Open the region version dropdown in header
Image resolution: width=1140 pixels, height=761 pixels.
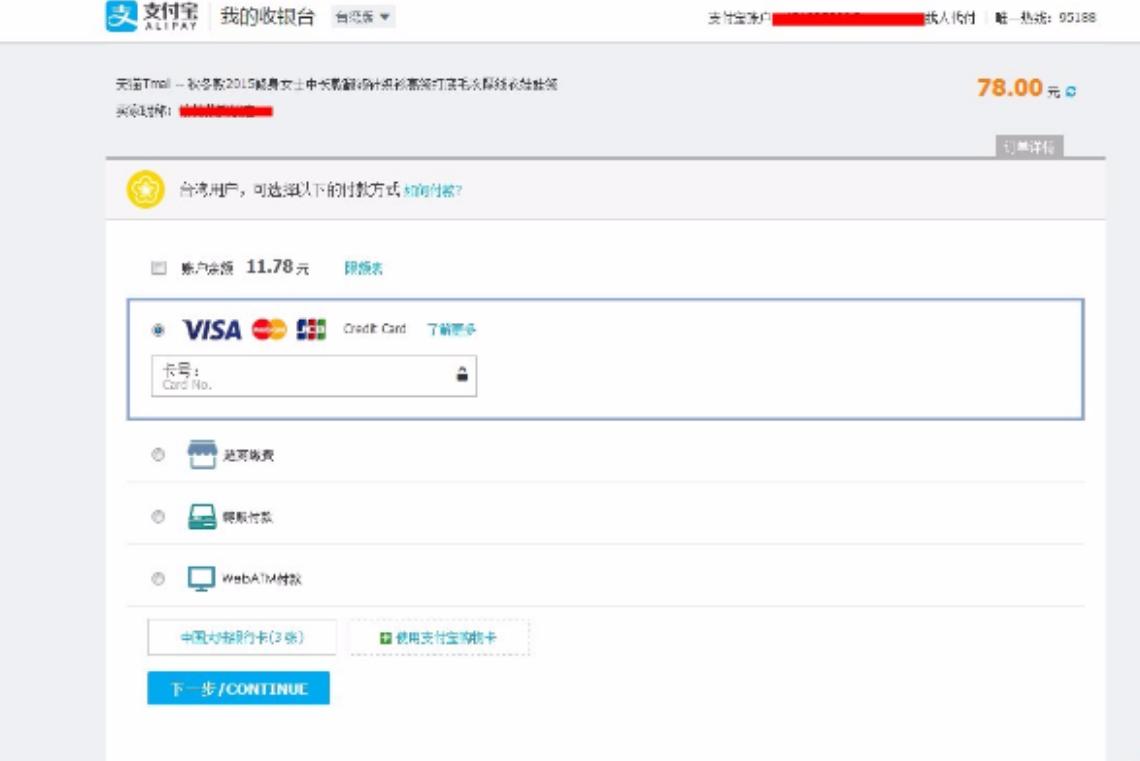click(363, 17)
